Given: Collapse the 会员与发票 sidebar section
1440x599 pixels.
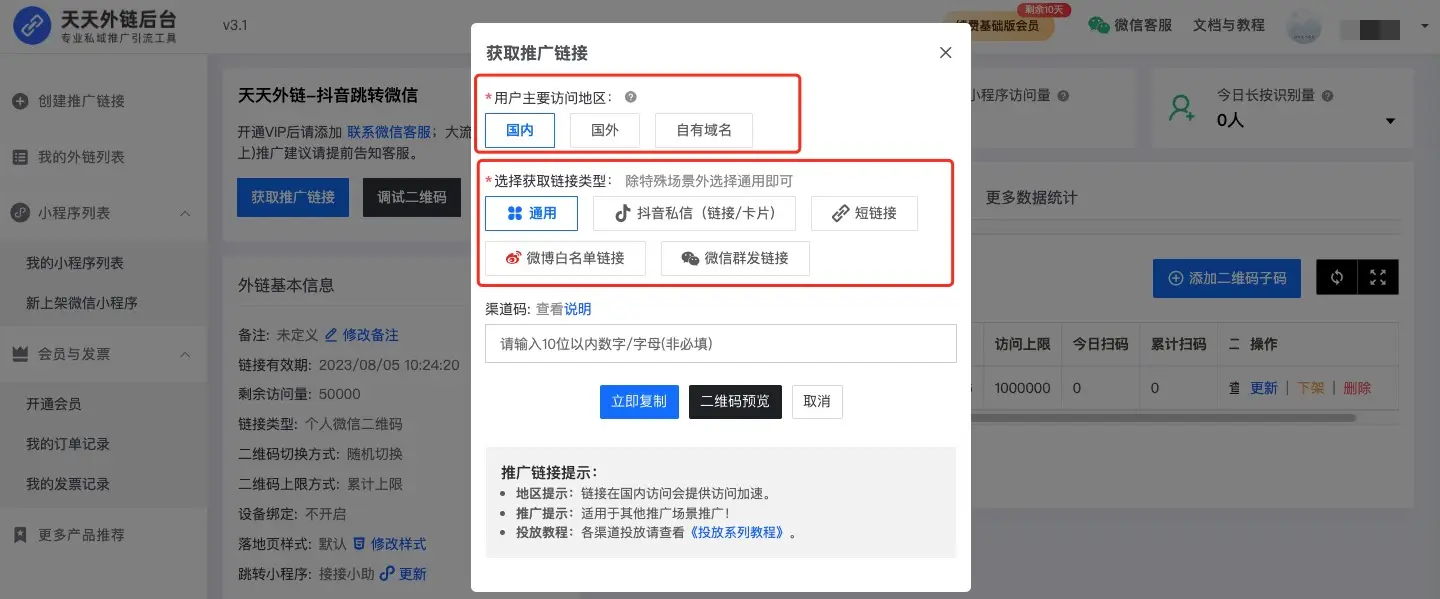Looking at the screenshot, I should pyautogui.click(x=185, y=354).
